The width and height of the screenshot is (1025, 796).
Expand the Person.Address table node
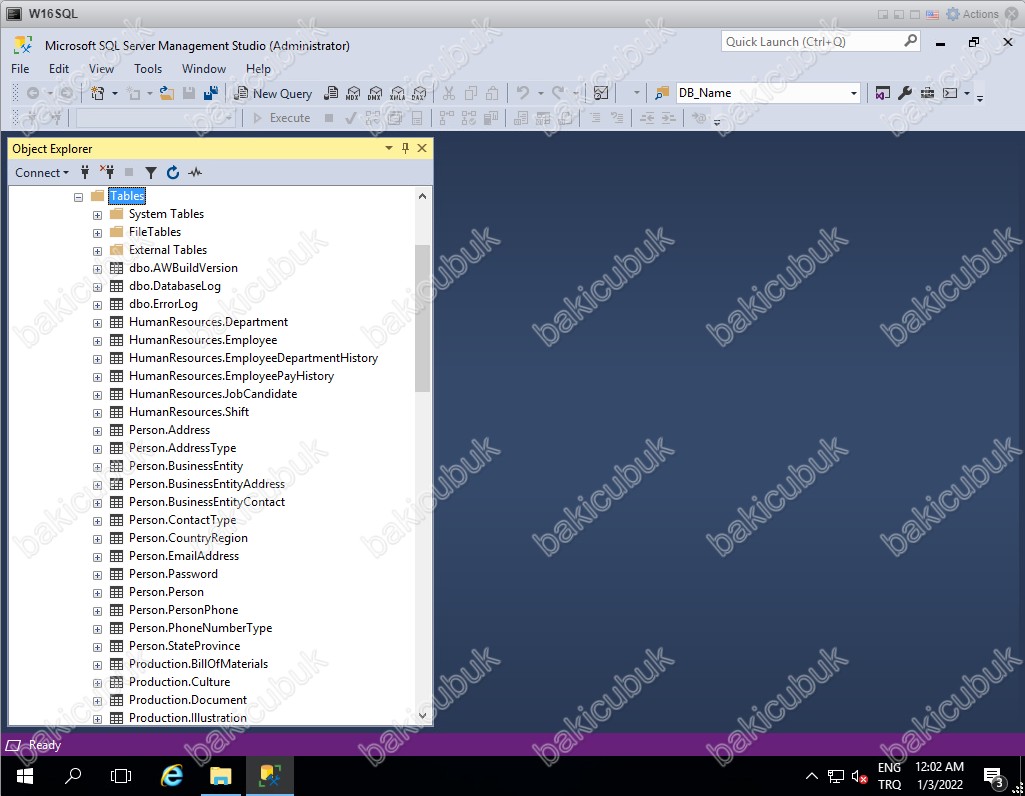(x=97, y=431)
